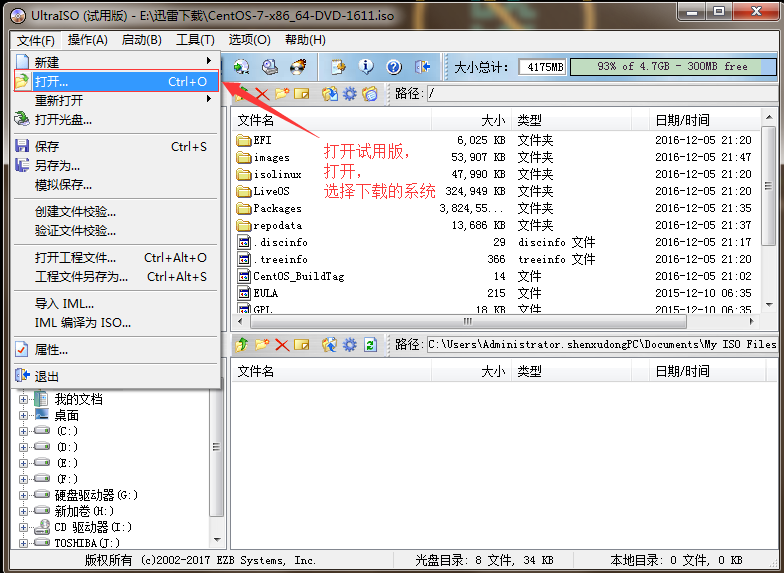The image size is (784, 573).
Task: Click the up-folder icon in local pane toolbar
Action: [x=242, y=344]
